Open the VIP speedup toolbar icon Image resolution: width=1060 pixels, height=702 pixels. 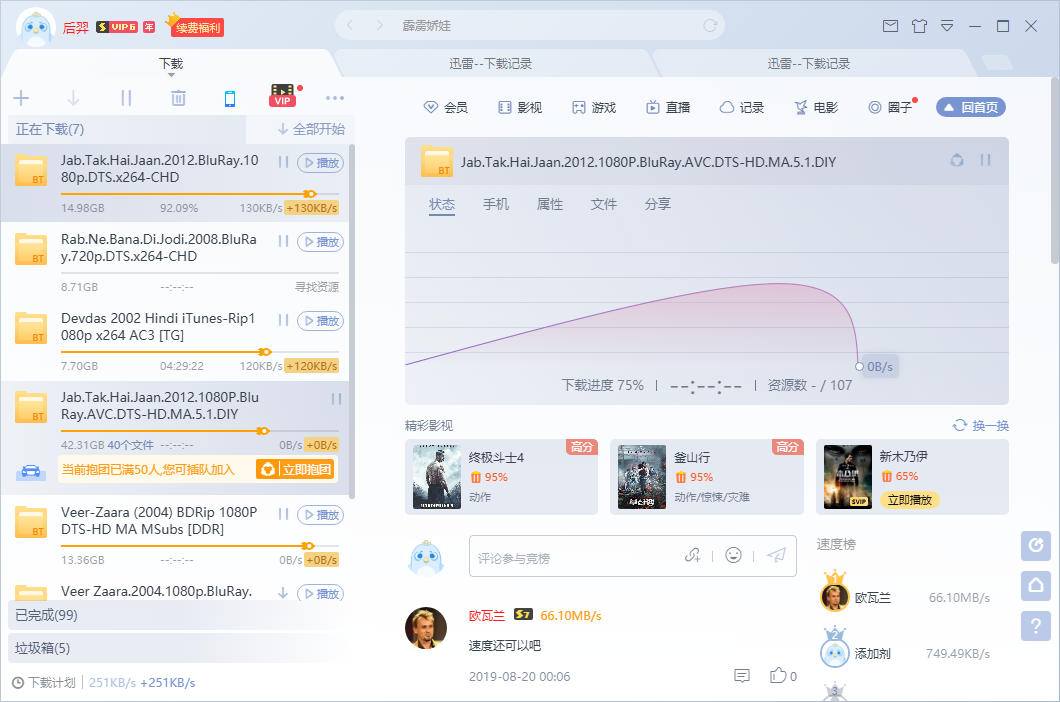click(x=282, y=97)
